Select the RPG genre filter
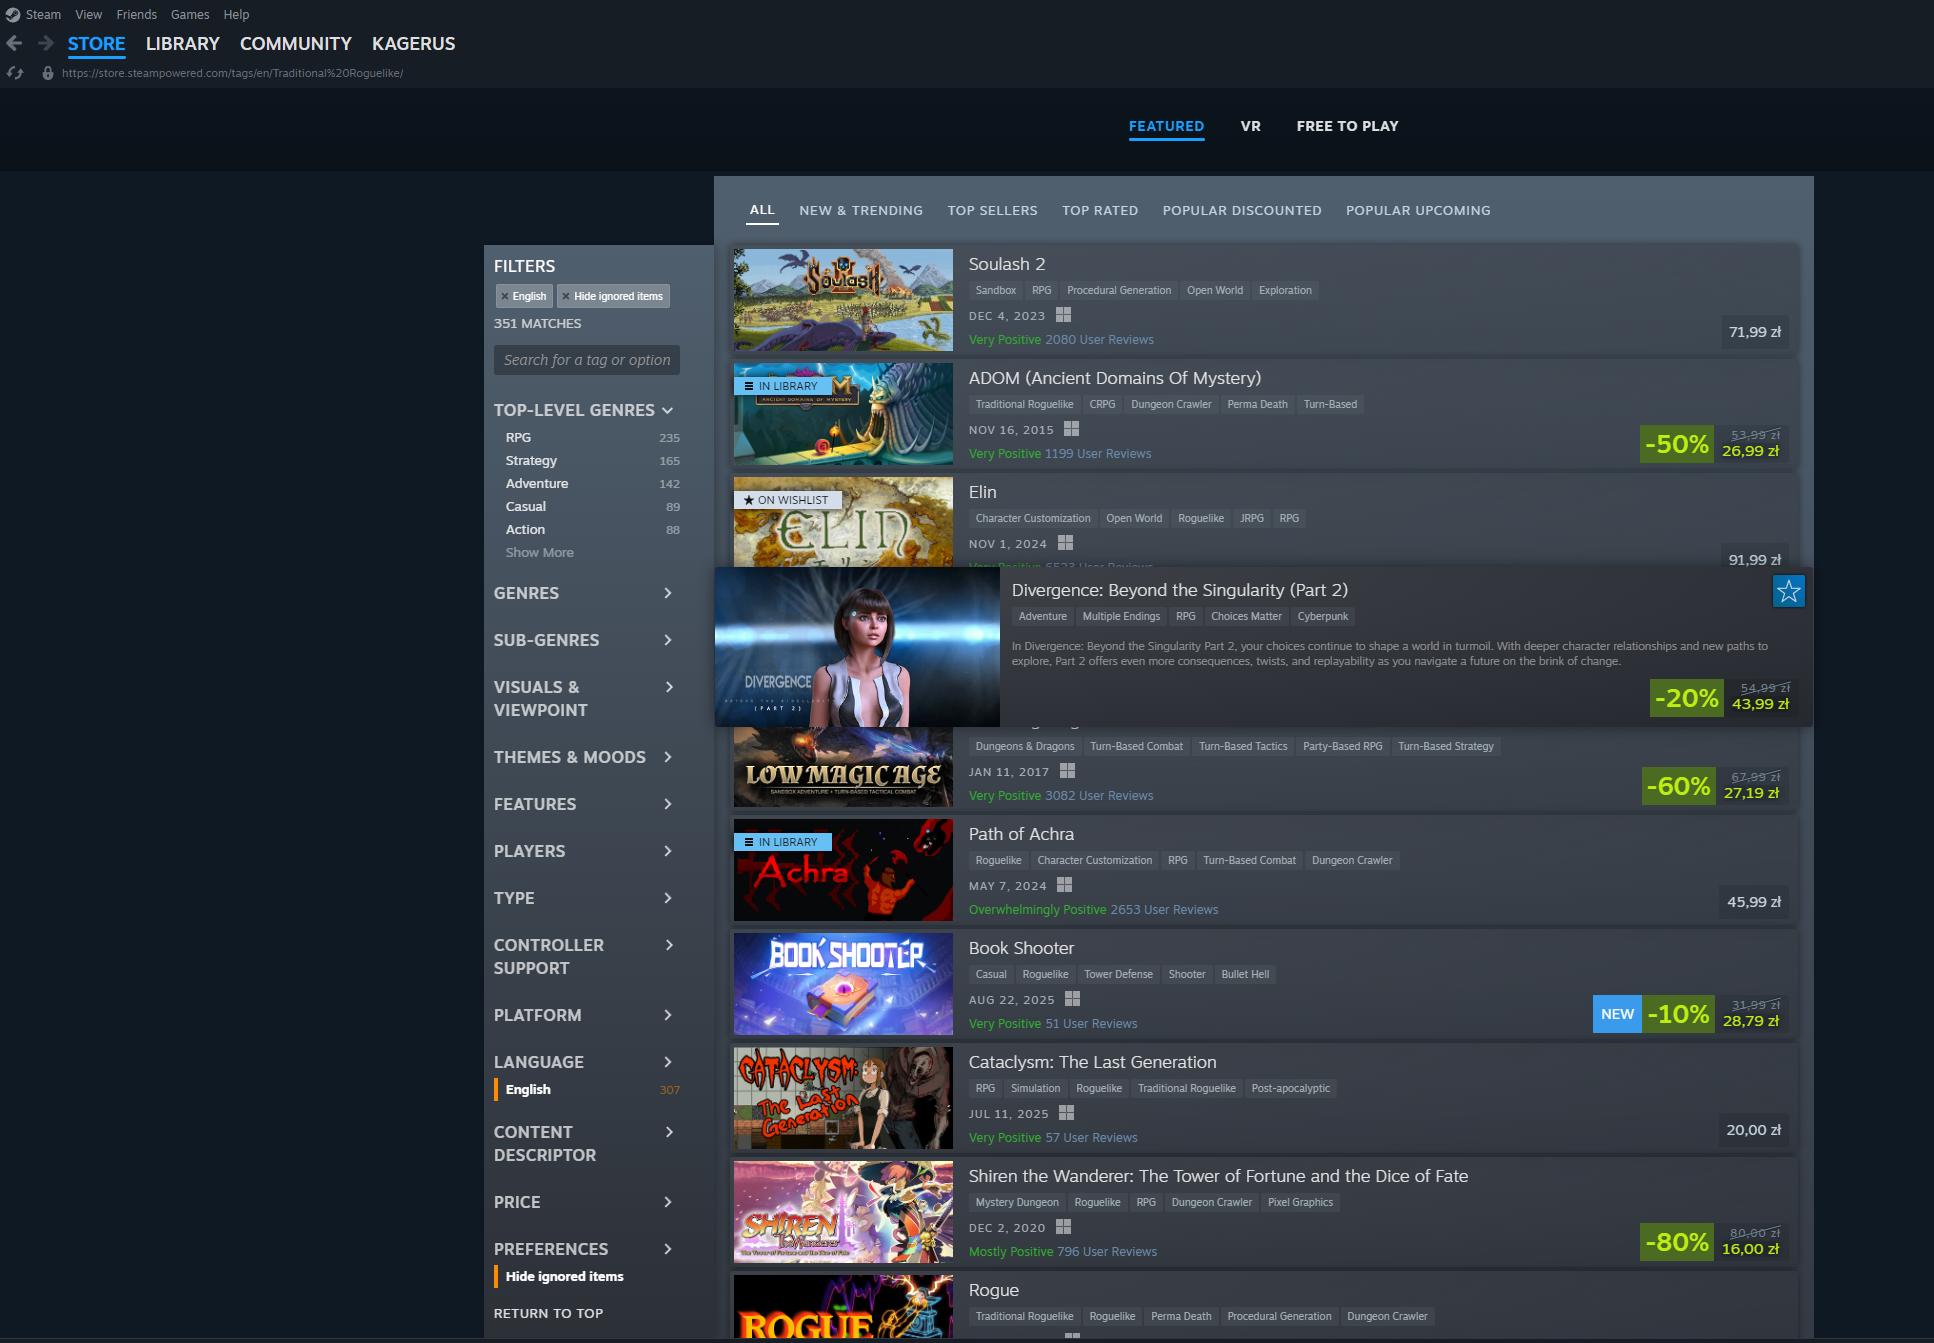The height and width of the screenshot is (1343, 1934). coord(518,437)
